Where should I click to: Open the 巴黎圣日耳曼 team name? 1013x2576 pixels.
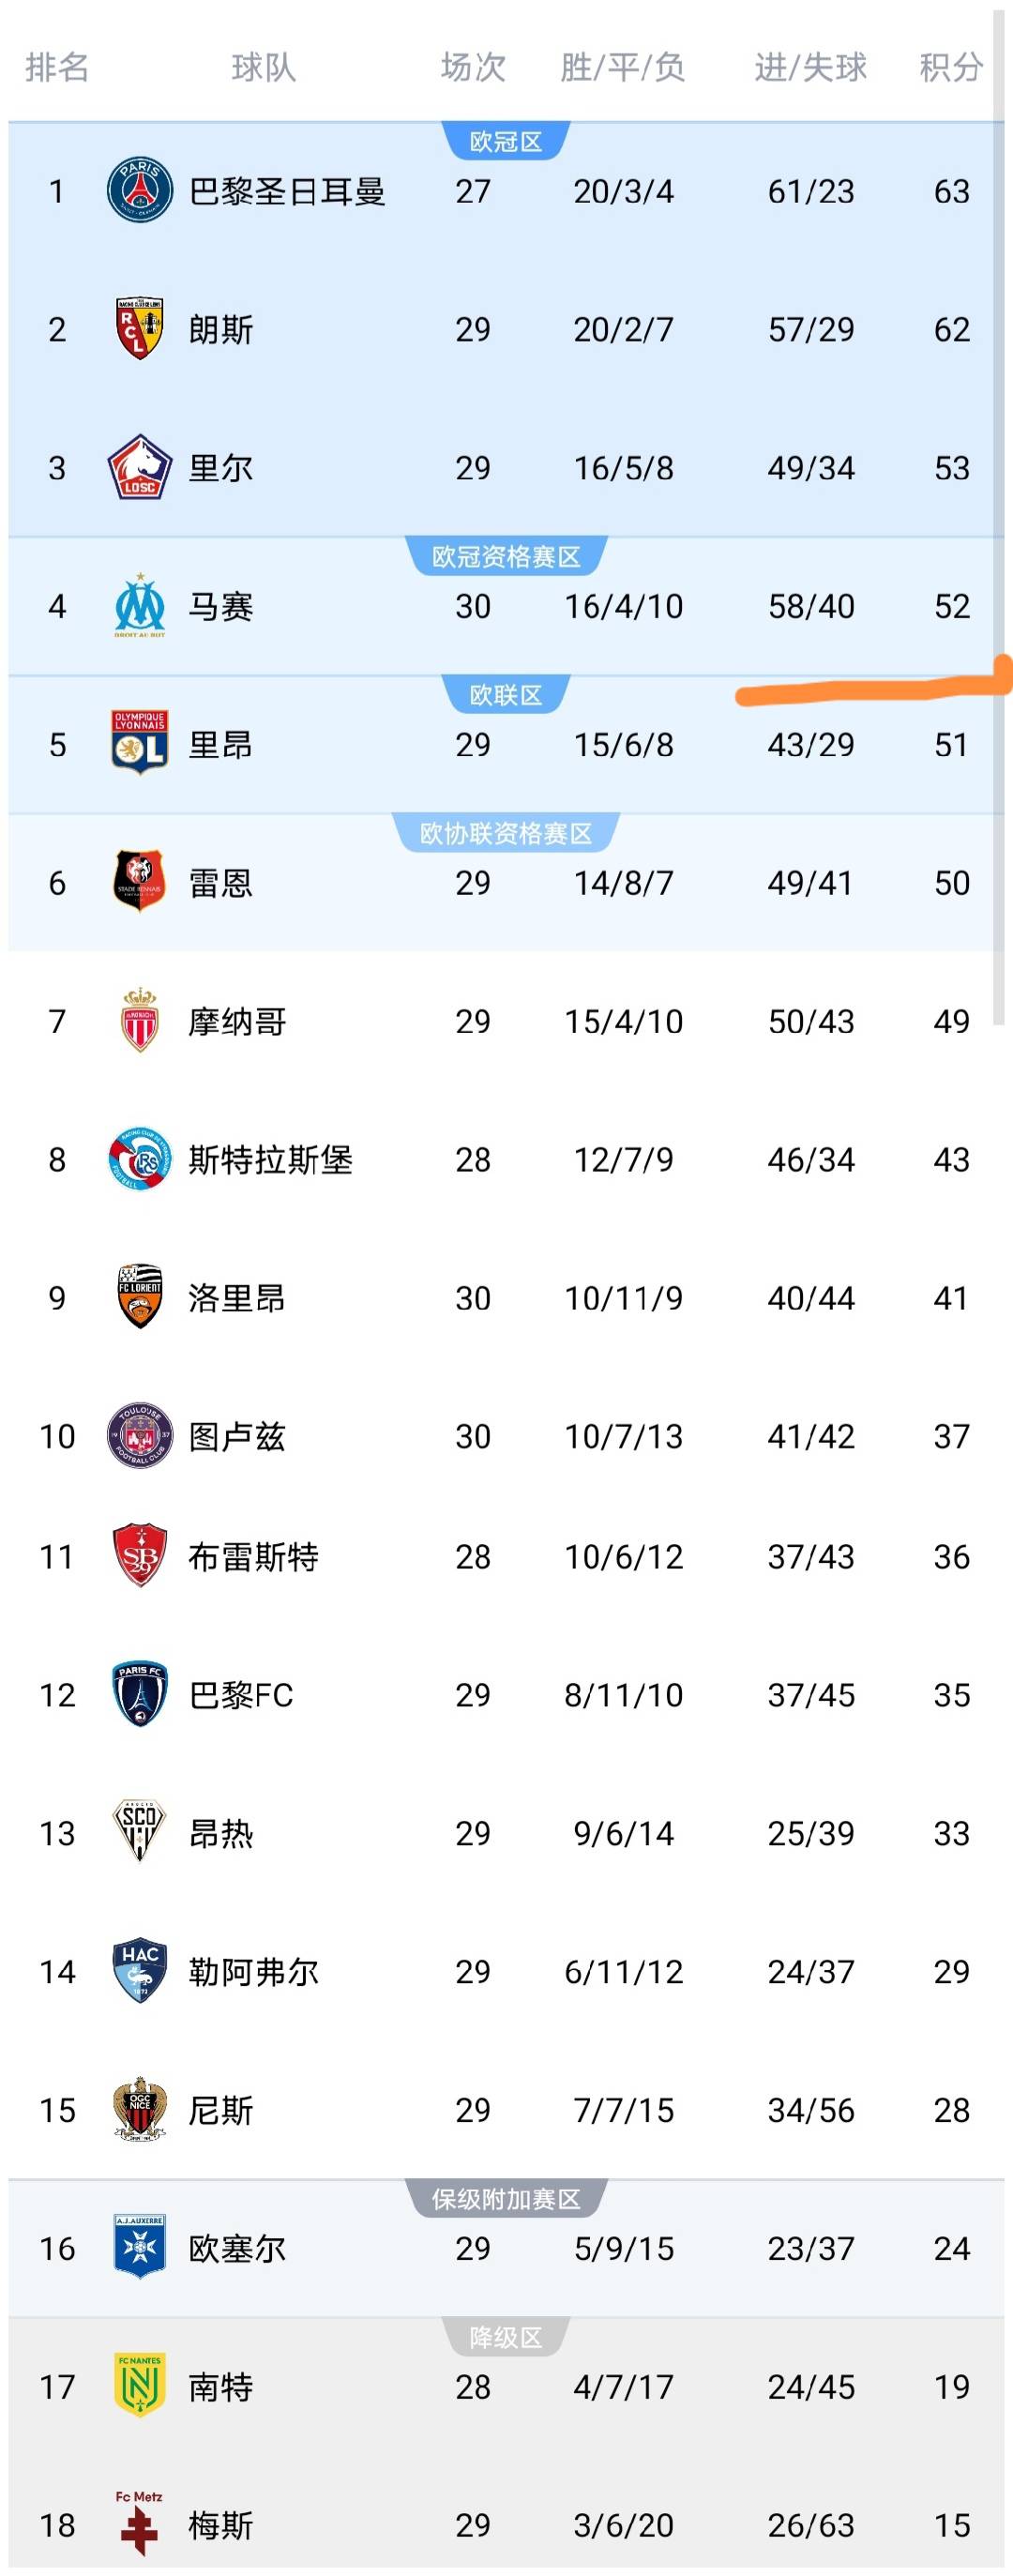pyautogui.click(x=287, y=191)
